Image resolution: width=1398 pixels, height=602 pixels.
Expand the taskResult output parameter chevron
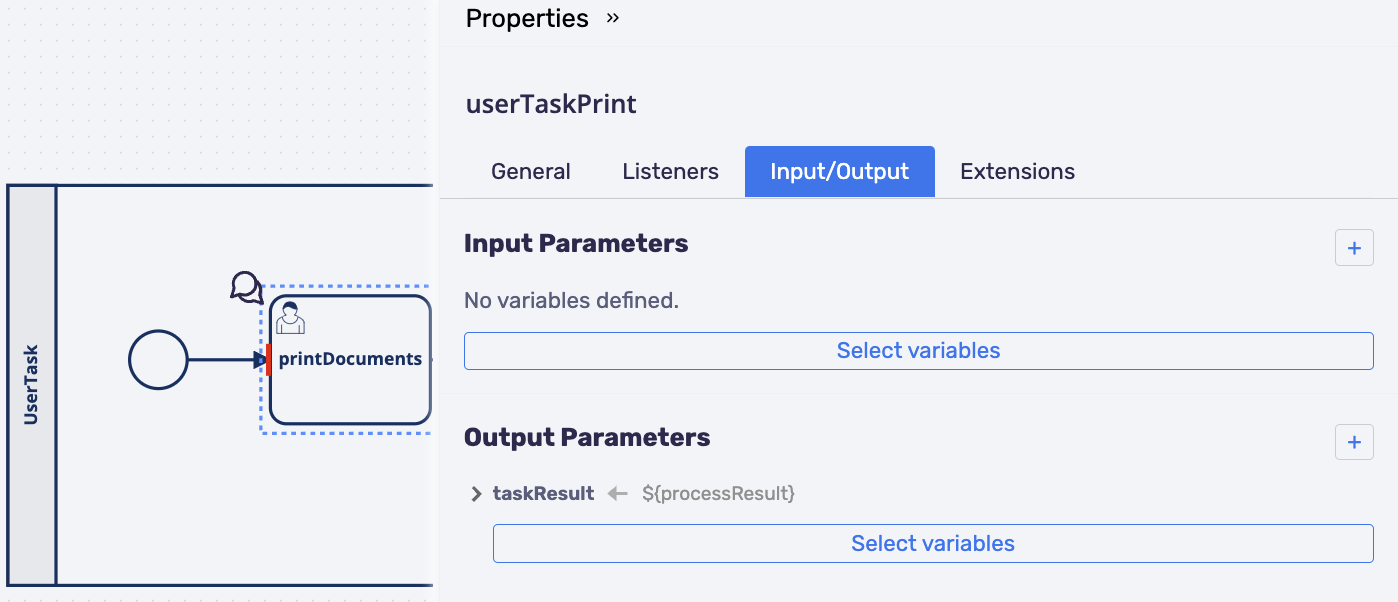pyautogui.click(x=476, y=494)
